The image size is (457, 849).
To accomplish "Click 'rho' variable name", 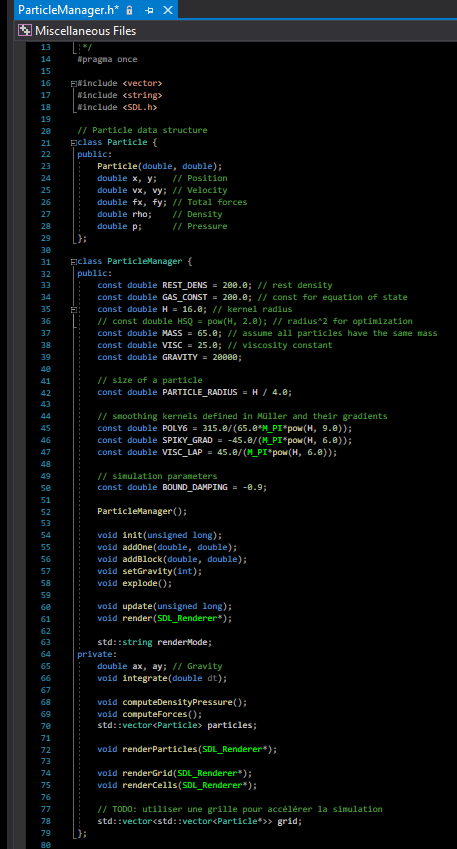I will pyautogui.click(x=140, y=214).
